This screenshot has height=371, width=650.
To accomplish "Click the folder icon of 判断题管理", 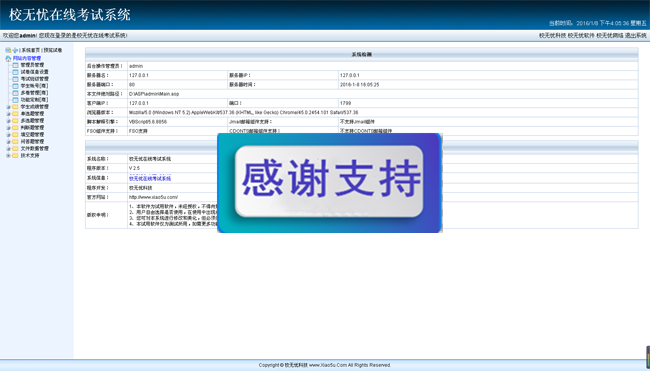I will click(x=15, y=128).
